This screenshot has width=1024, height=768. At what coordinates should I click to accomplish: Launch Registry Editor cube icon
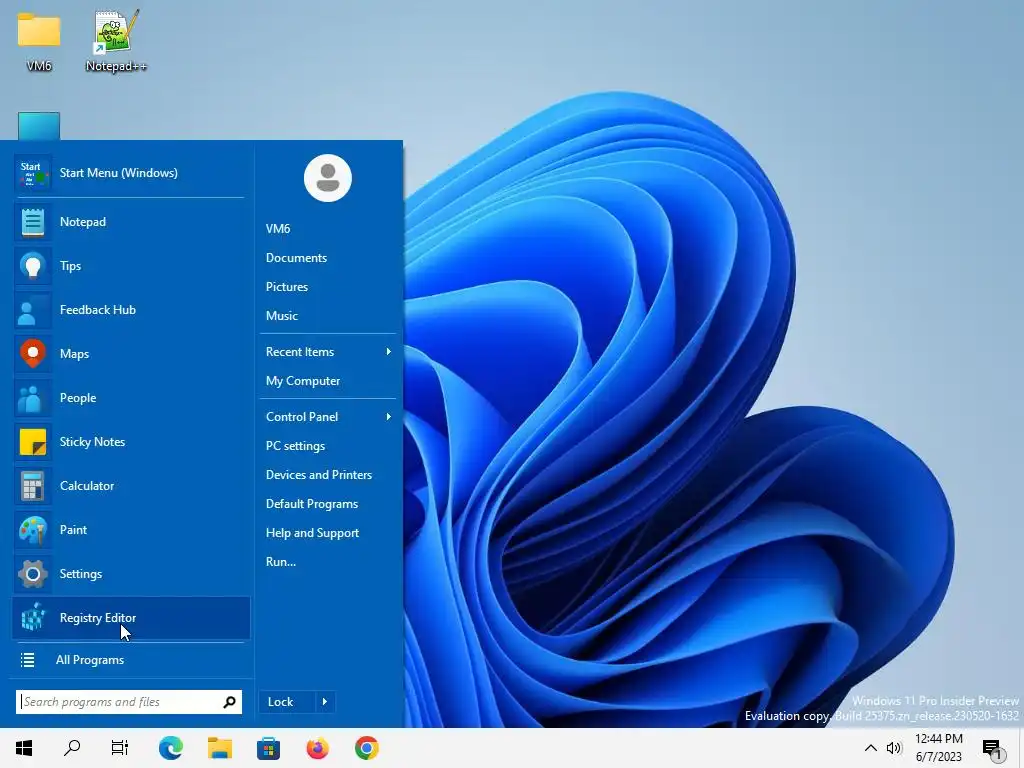click(33, 618)
